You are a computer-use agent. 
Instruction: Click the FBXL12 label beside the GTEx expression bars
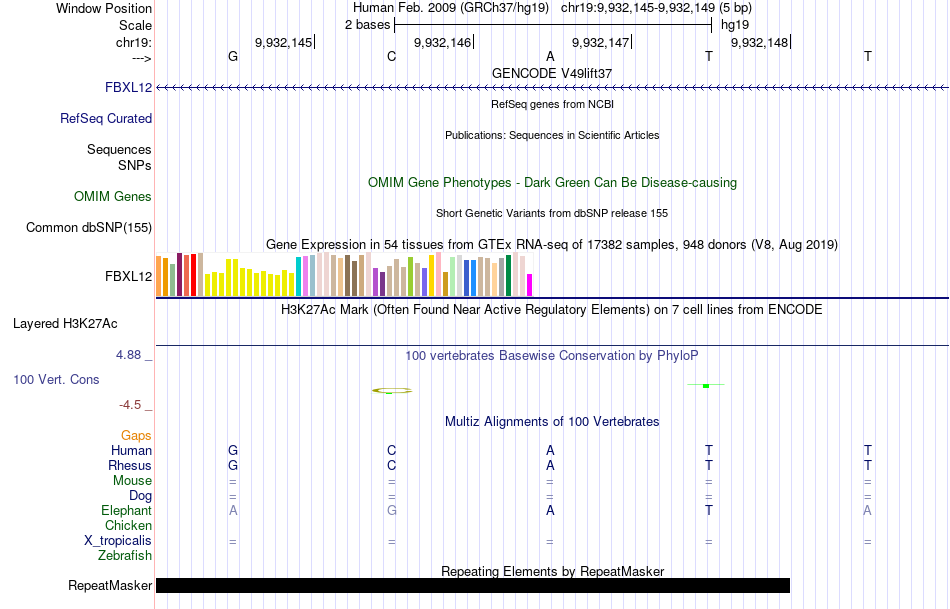[128, 276]
